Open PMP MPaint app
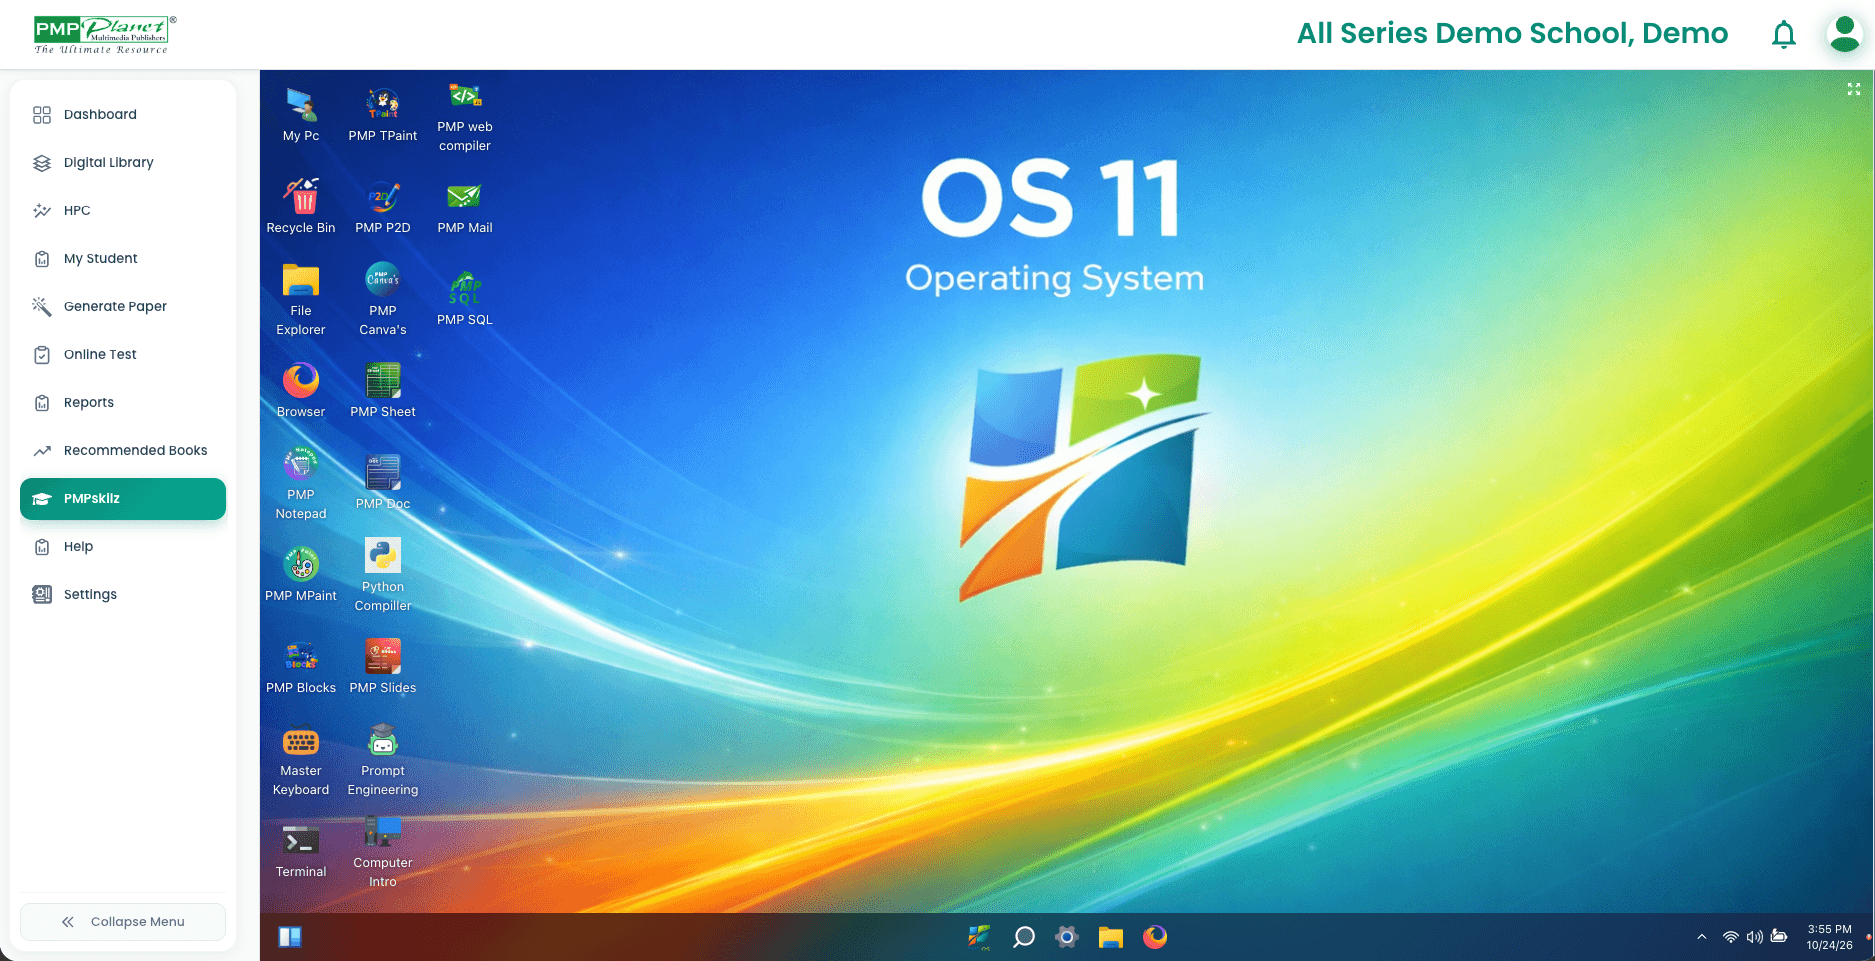This screenshot has width=1875, height=961. coord(301,575)
